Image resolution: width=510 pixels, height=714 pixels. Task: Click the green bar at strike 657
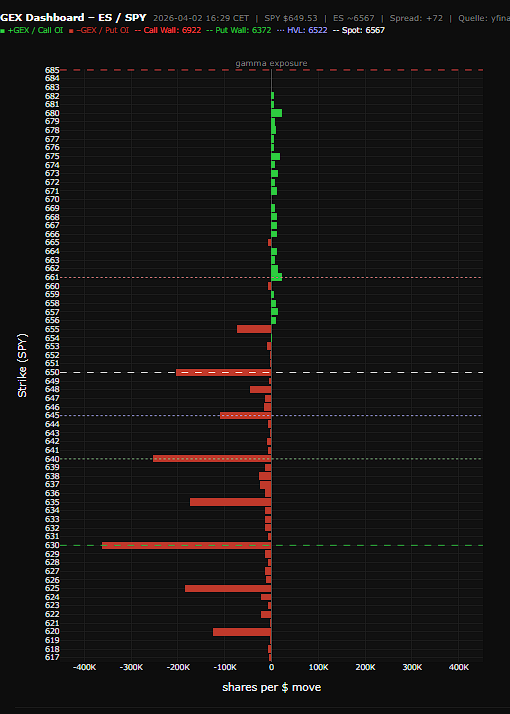275,311
